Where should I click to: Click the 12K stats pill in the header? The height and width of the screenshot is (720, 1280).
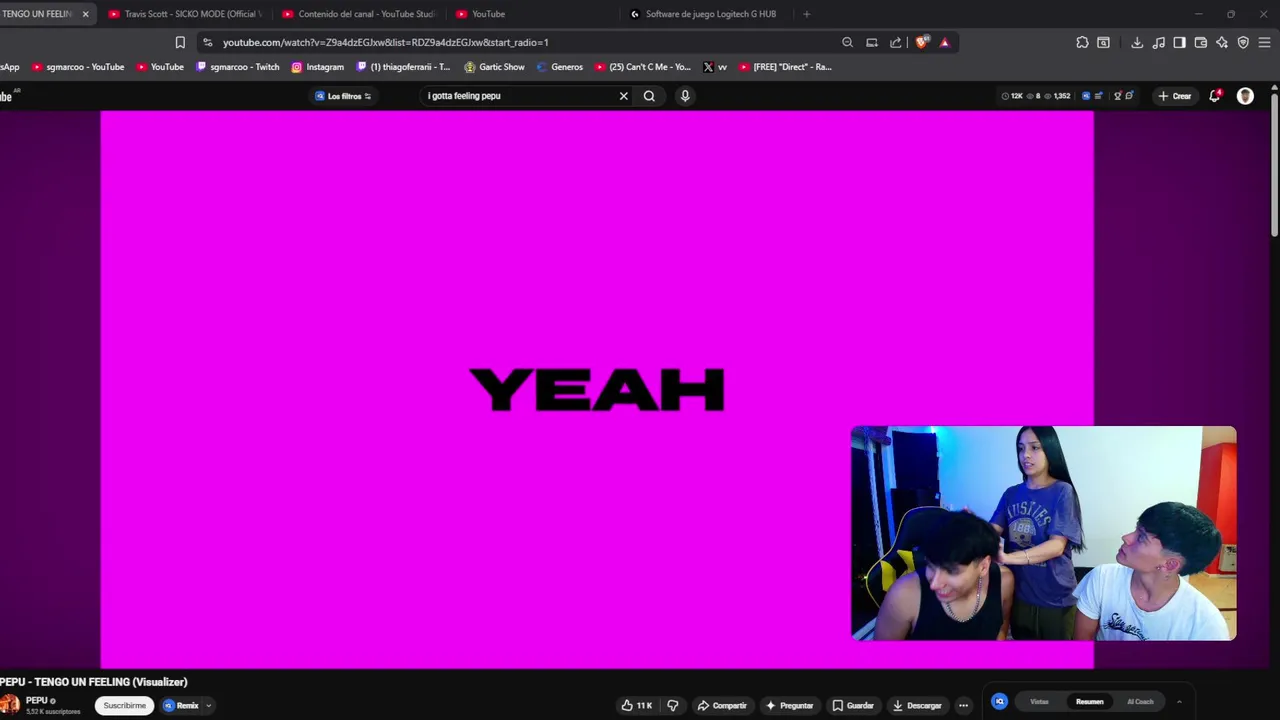click(x=1013, y=96)
